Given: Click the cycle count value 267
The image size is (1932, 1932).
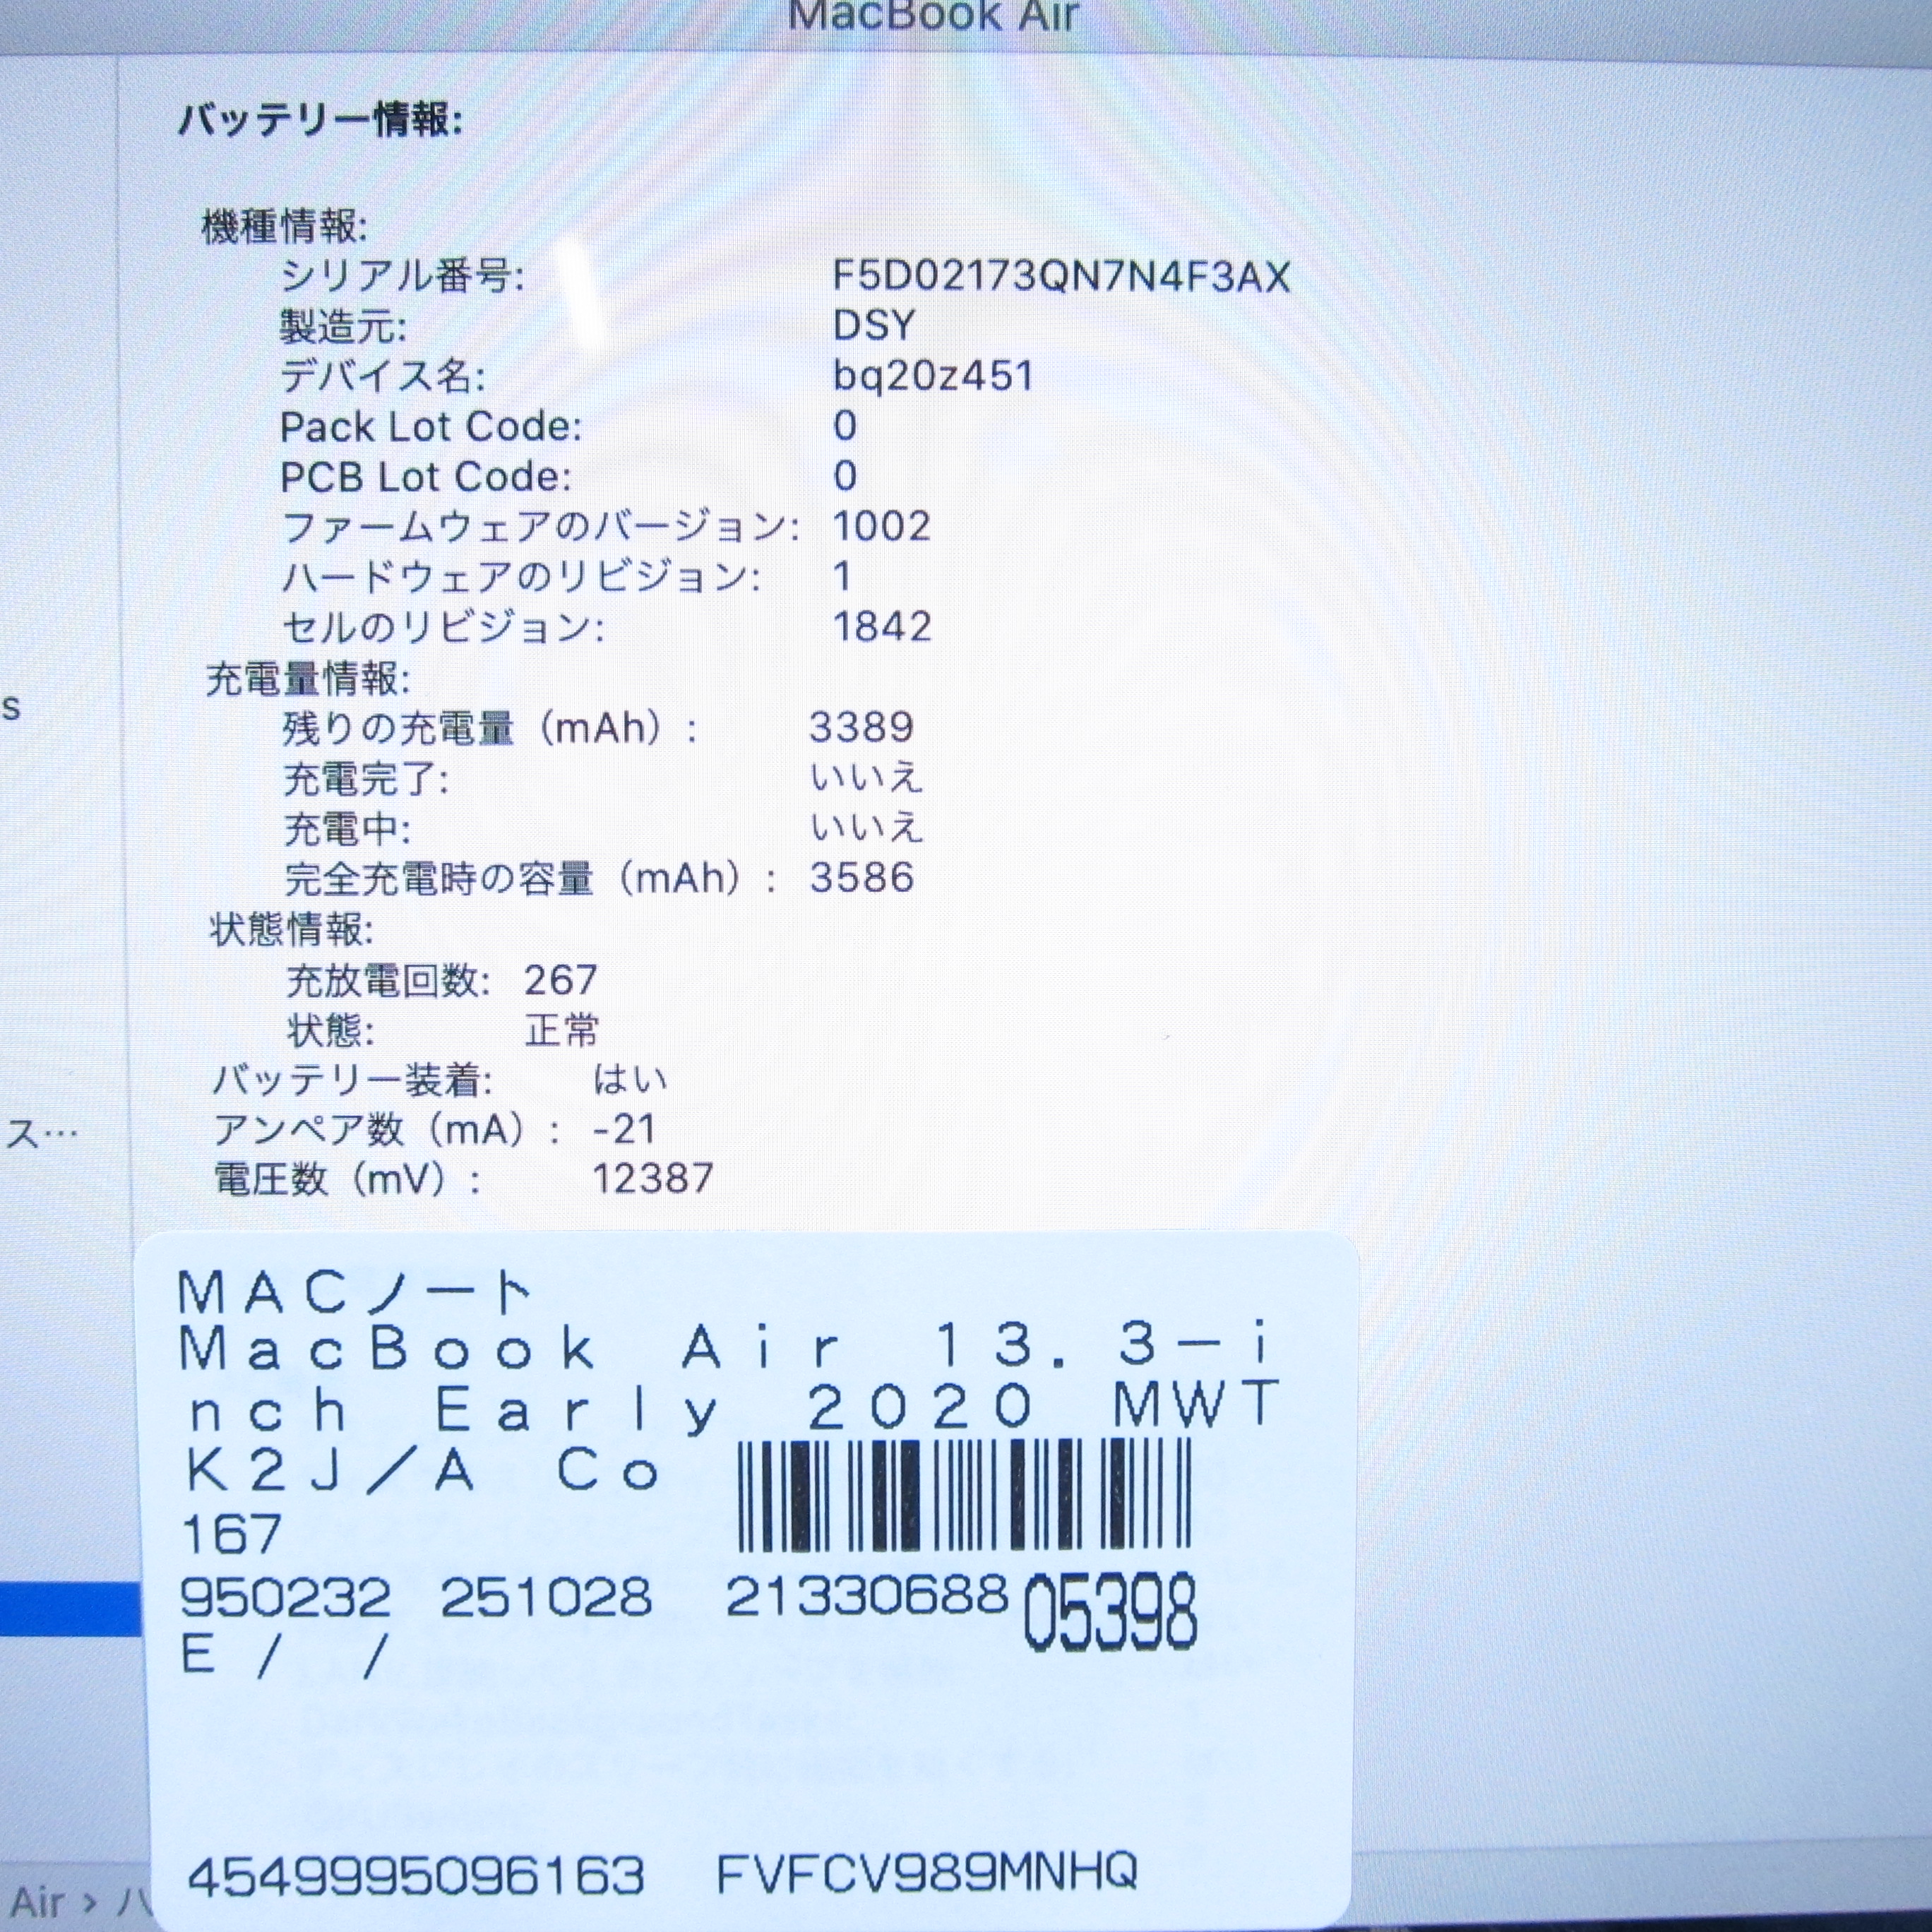Looking at the screenshot, I should click(560, 980).
